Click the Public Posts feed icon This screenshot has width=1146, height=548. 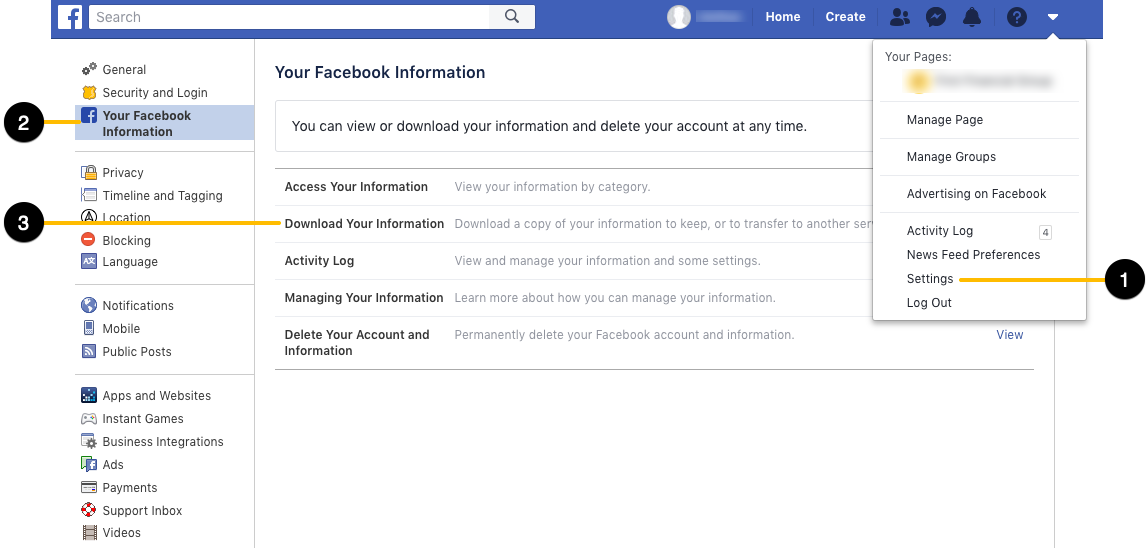pos(89,351)
